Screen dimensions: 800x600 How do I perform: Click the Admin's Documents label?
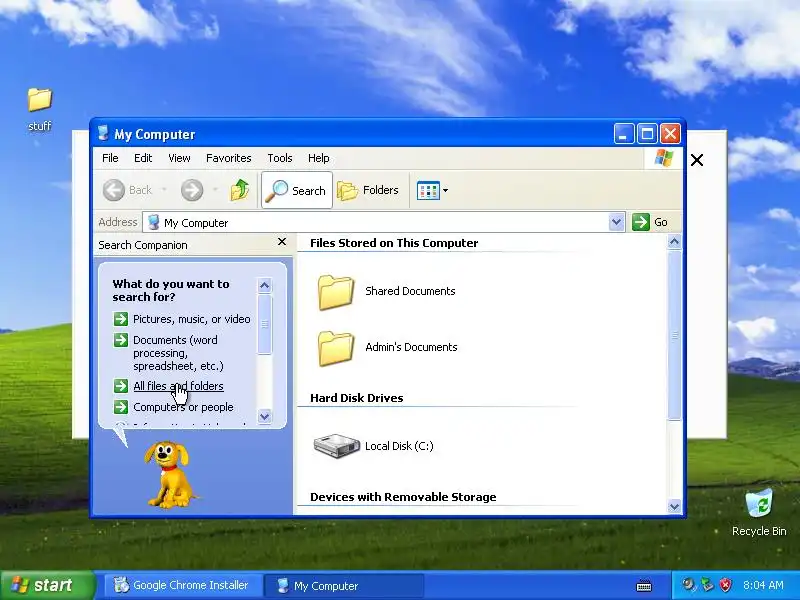click(411, 347)
